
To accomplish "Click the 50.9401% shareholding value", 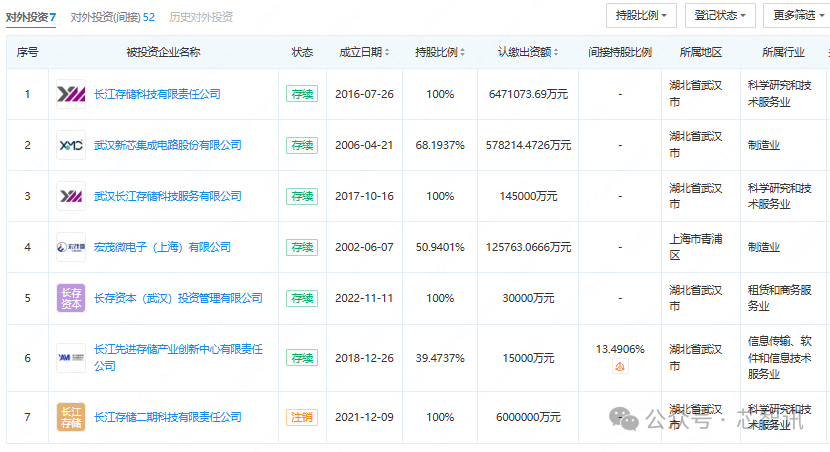I will pos(440,247).
